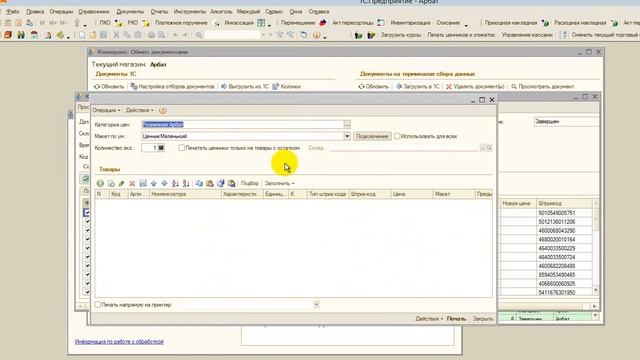Image resolution: width=640 pixels, height=360 pixels.
Task: Click Загрузить в 1С in exchange window
Action: 418,87
